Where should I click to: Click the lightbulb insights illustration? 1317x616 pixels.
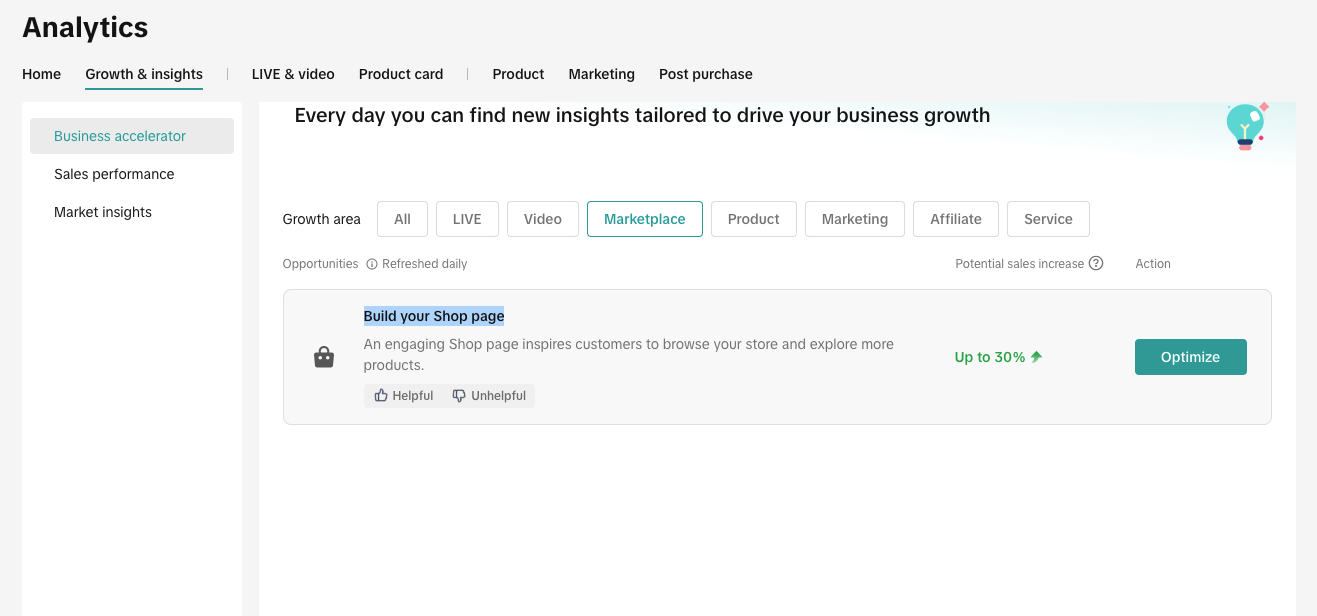pos(1245,127)
